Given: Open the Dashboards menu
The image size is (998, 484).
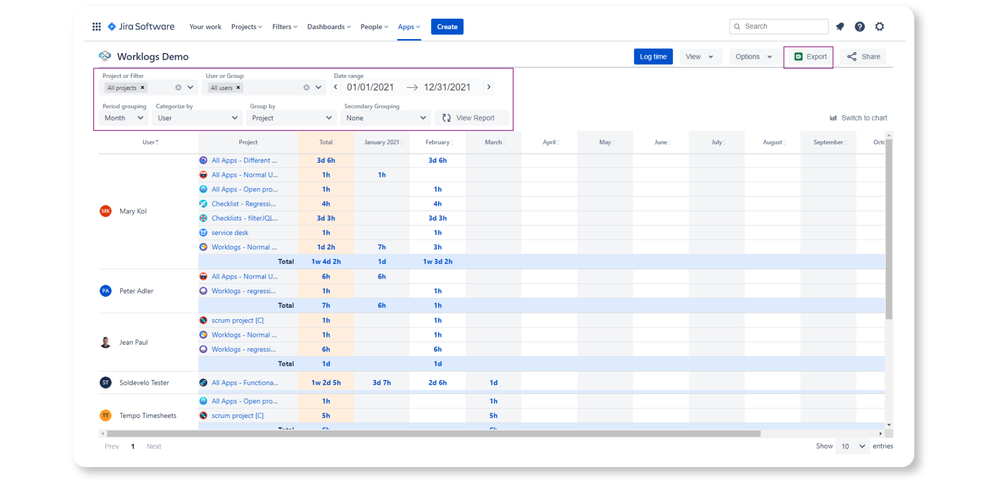Looking at the screenshot, I should 329,27.
